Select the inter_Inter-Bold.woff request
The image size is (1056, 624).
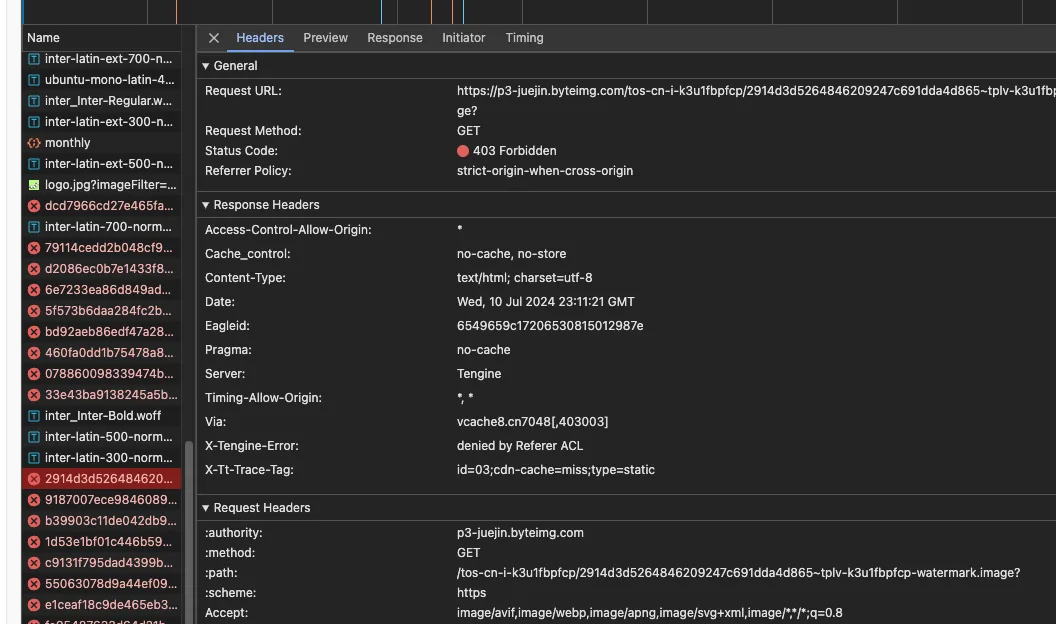[x=102, y=416]
